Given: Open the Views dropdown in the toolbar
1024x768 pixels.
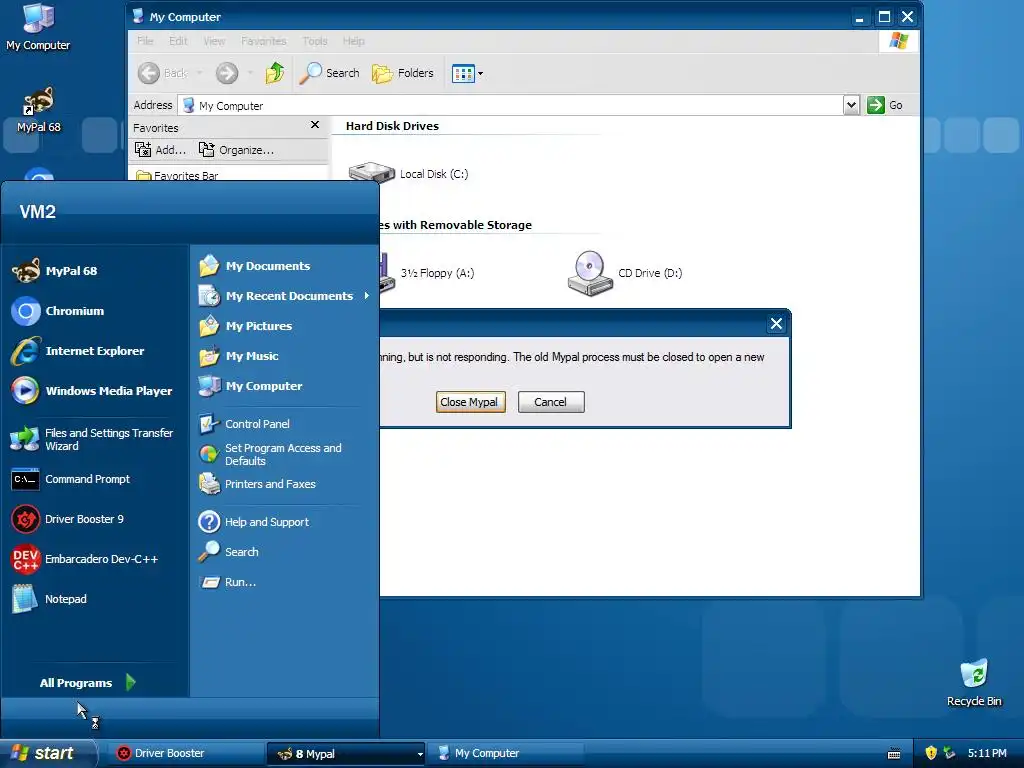Looking at the screenshot, I should pos(468,73).
